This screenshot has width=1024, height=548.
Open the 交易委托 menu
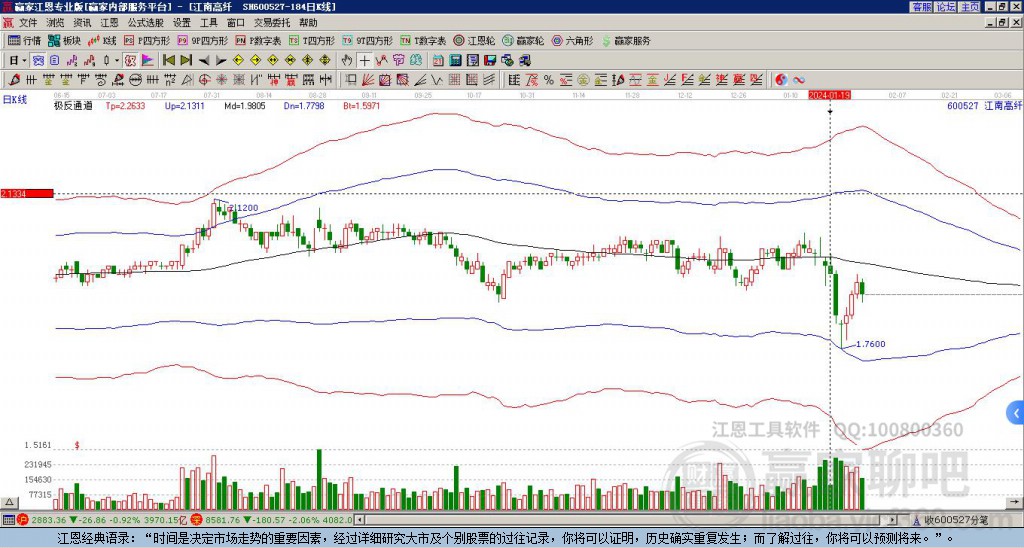coord(272,23)
